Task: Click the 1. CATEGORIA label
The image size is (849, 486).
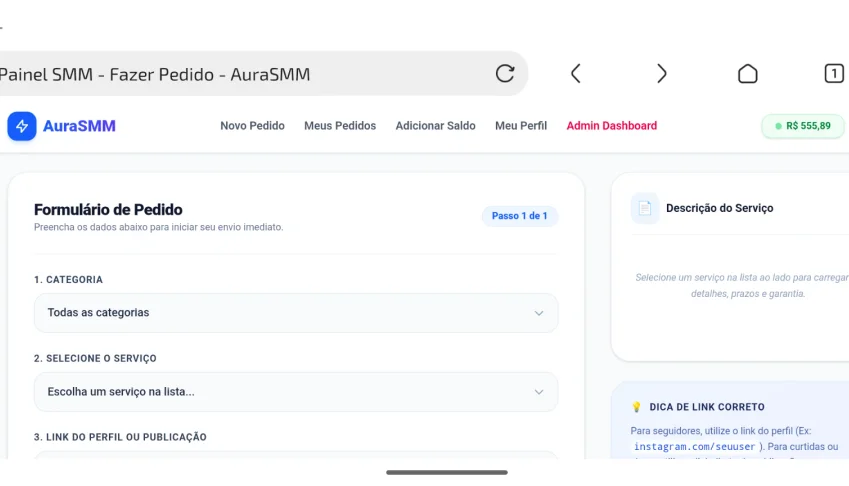Action: tap(68, 280)
